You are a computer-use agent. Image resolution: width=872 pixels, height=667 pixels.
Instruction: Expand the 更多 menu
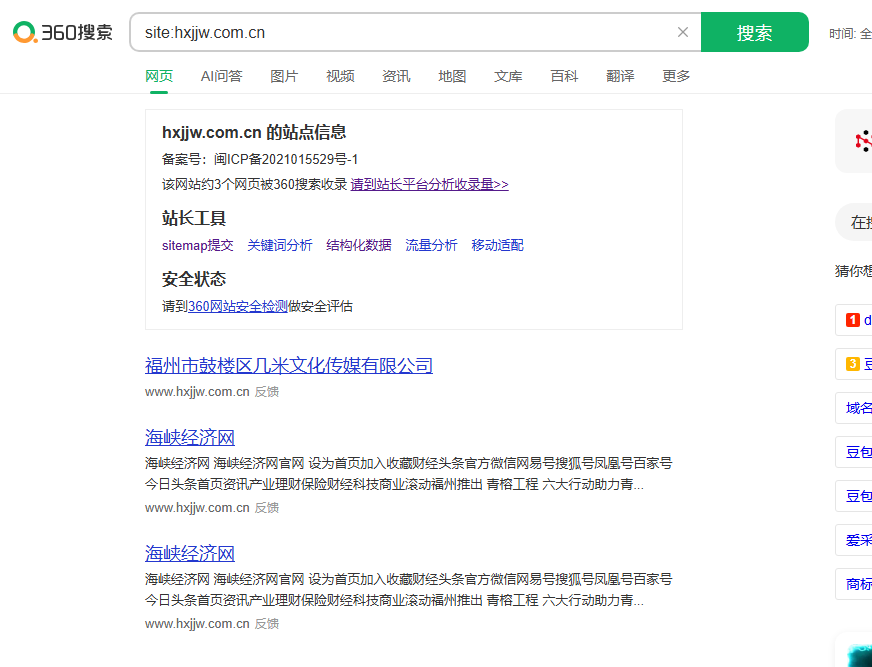676,76
